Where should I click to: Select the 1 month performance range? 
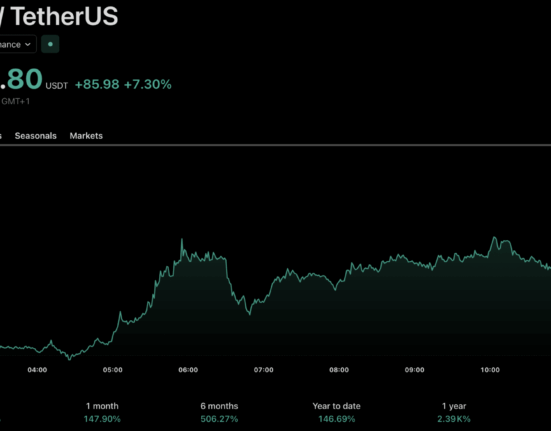(102, 406)
